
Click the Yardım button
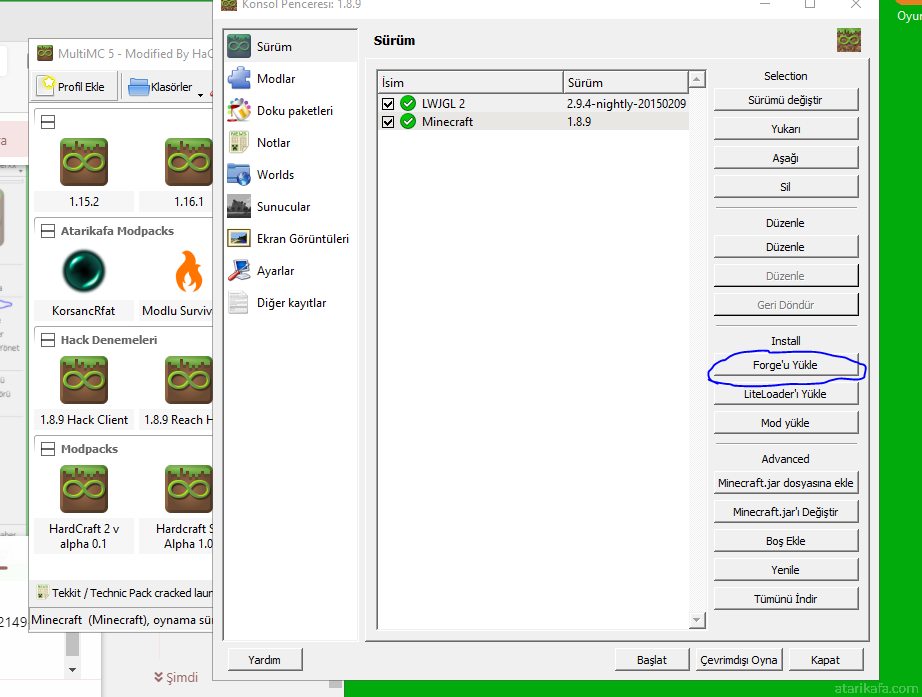pyautogui.click(x=265, y=660)
